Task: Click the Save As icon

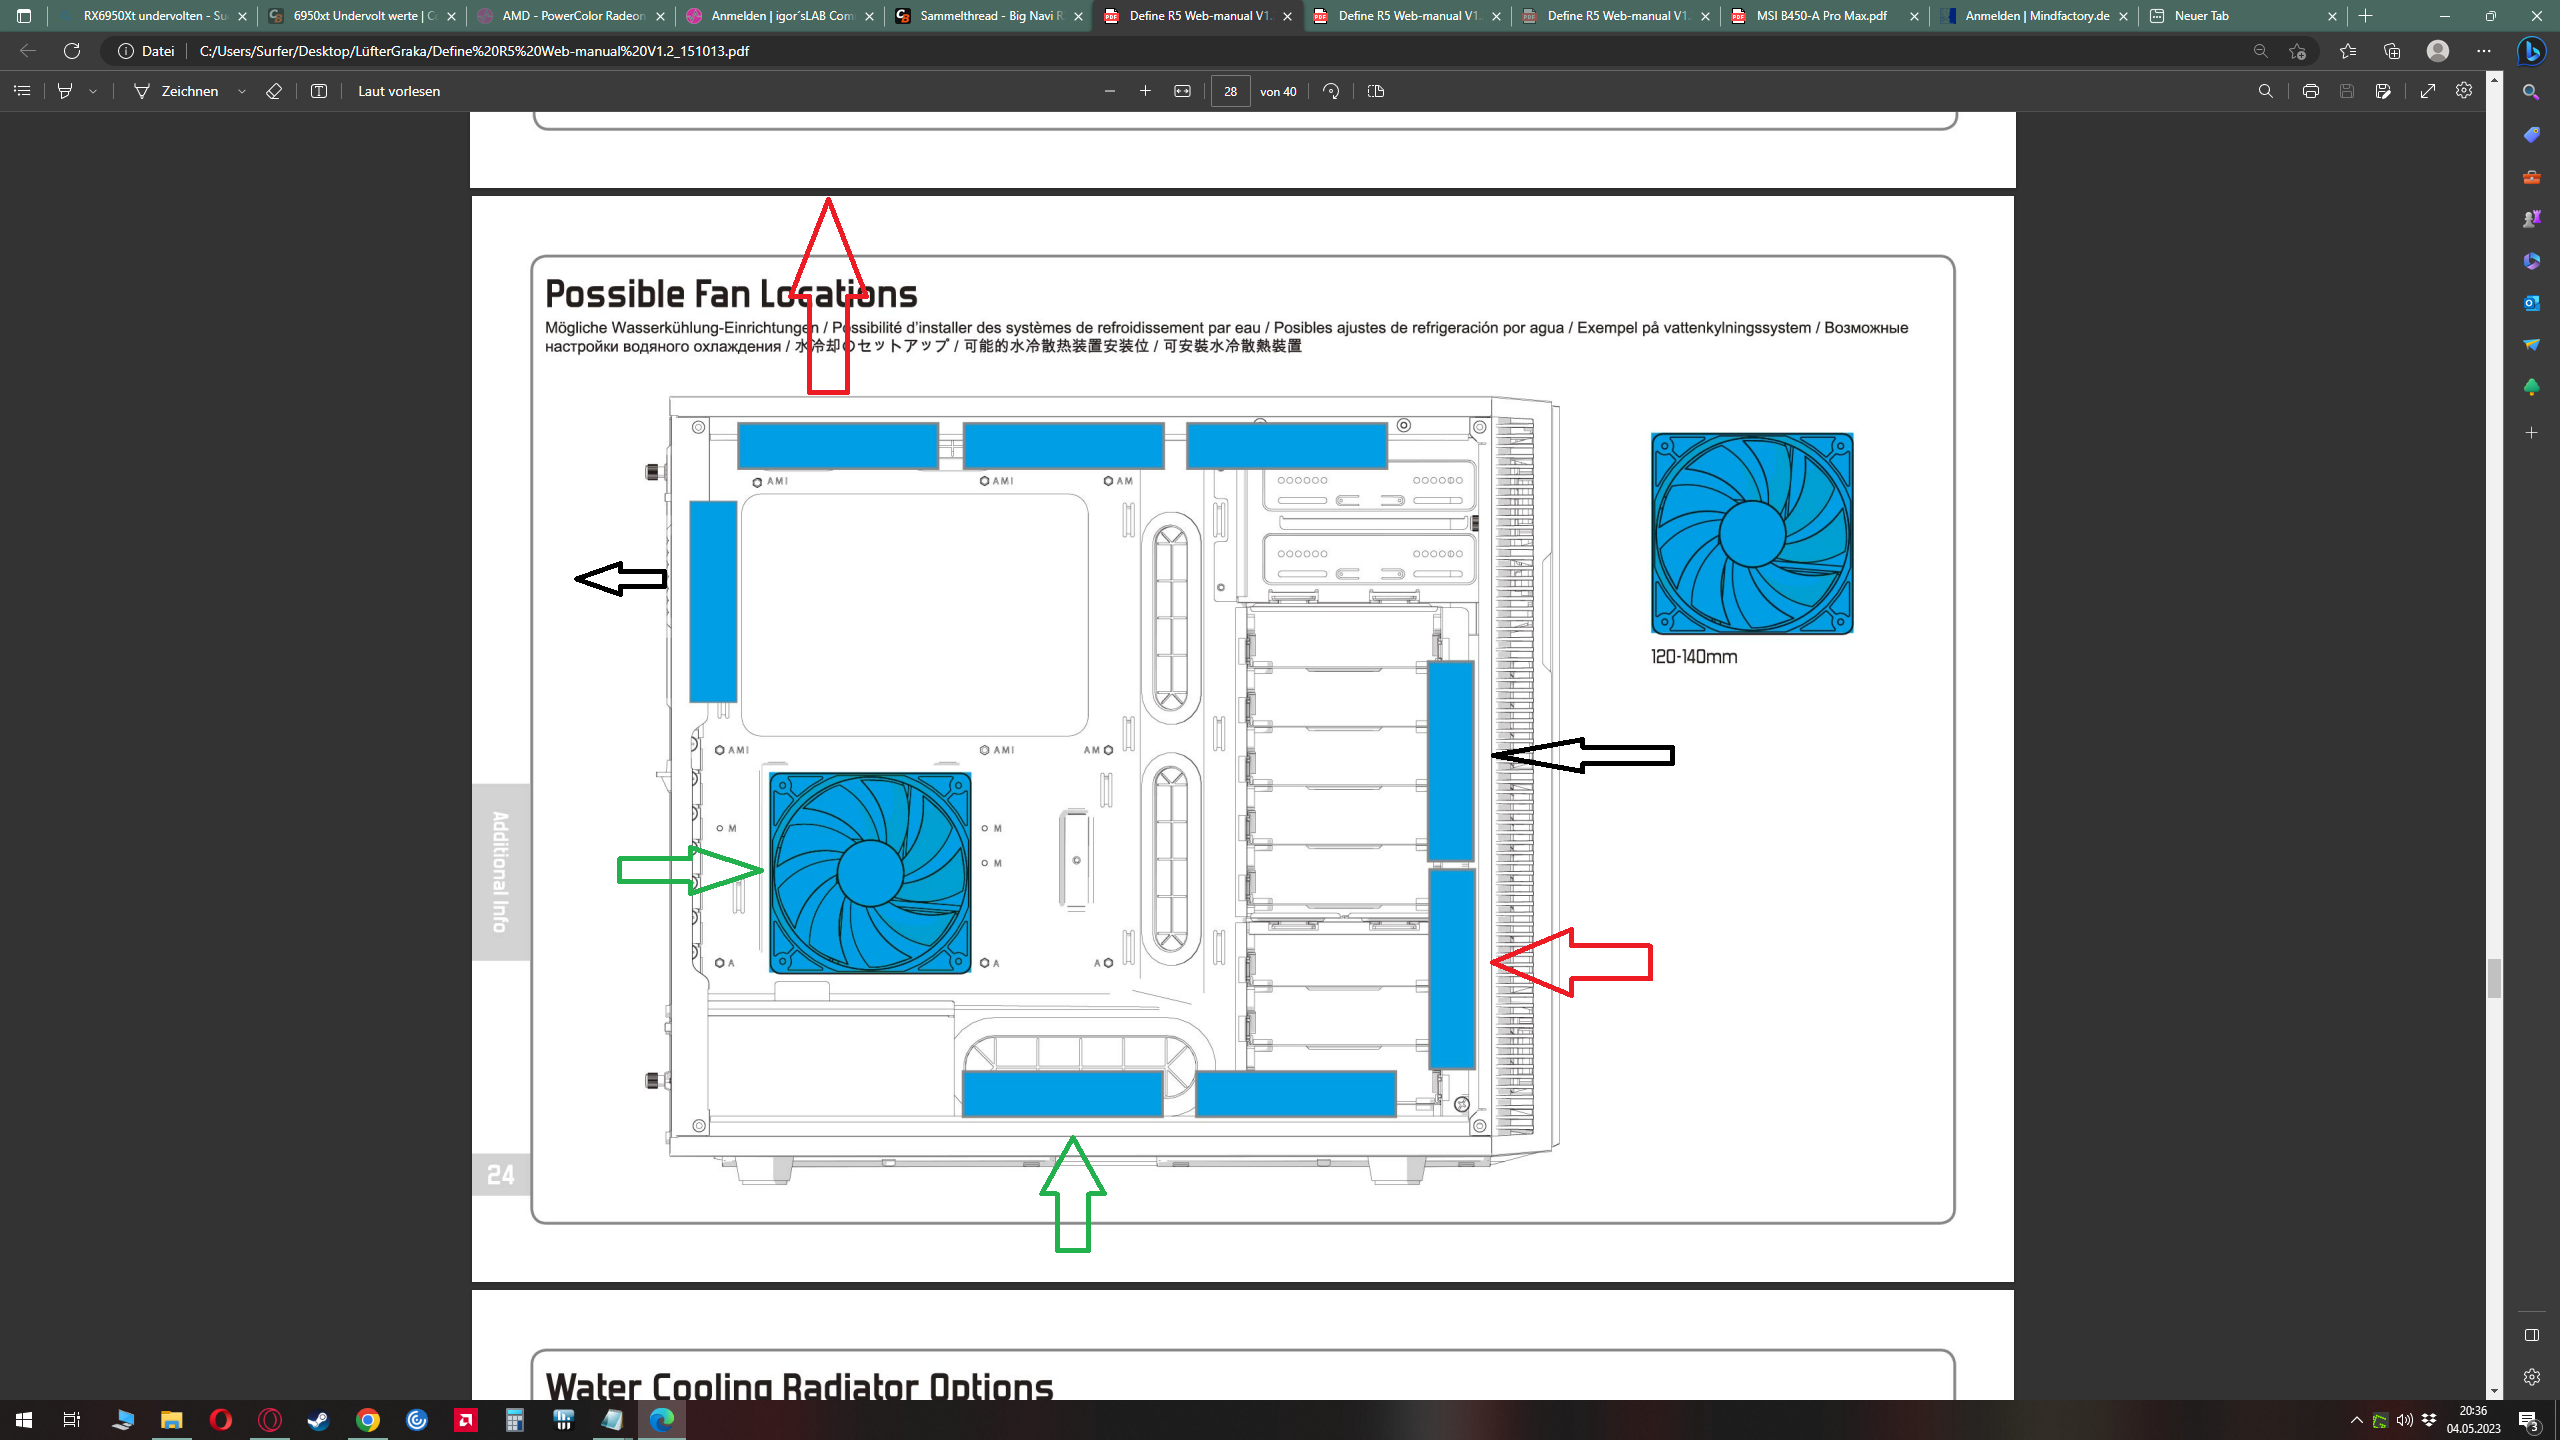Action: click(2383, 91)
